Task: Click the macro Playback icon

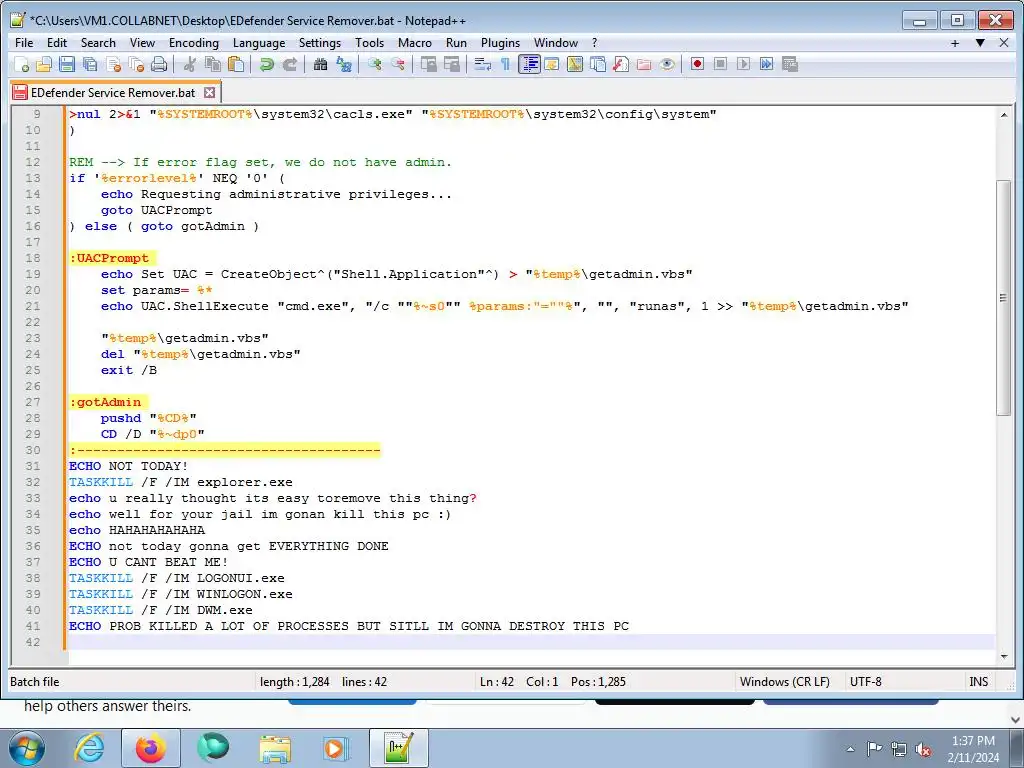Action: (x=743, y=64)
